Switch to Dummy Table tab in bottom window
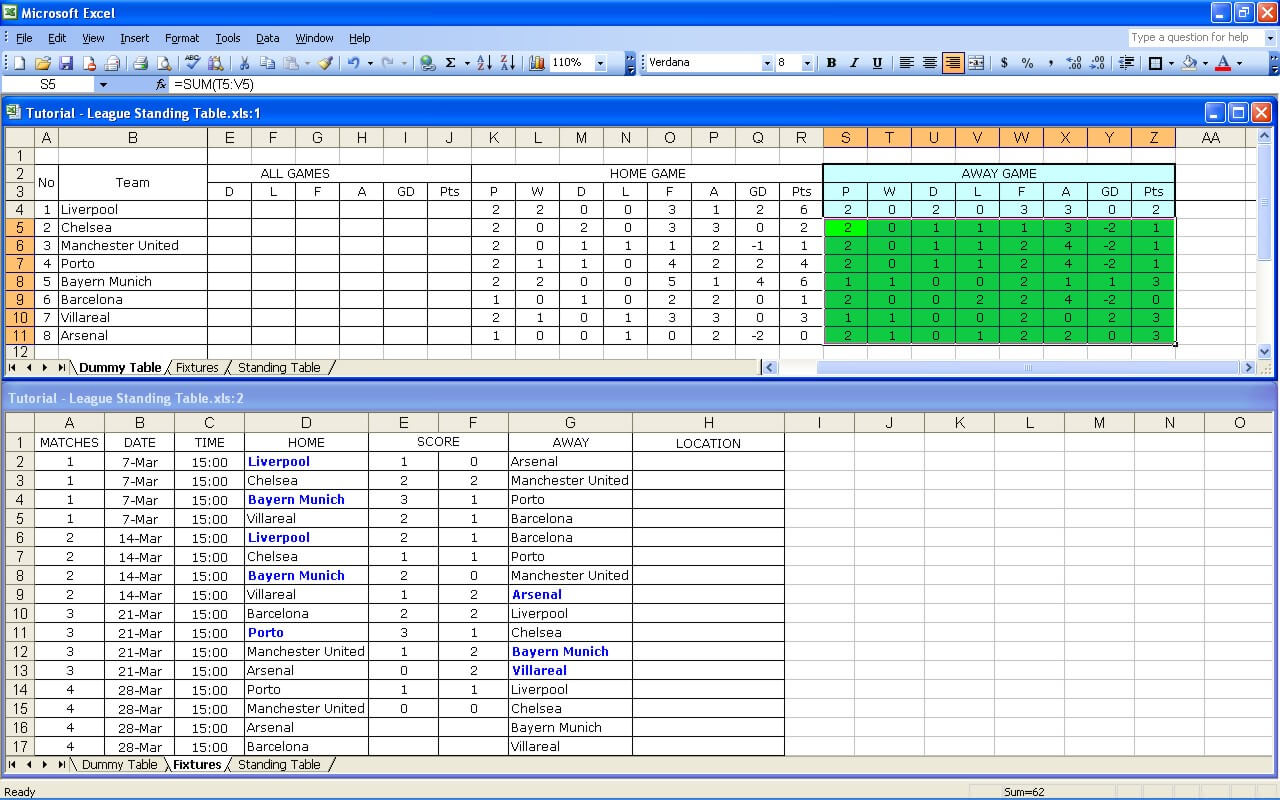 tap(119, 765)
